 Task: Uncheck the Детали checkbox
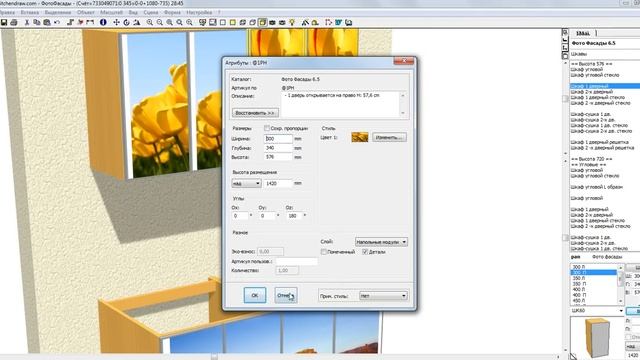[365, 252]
